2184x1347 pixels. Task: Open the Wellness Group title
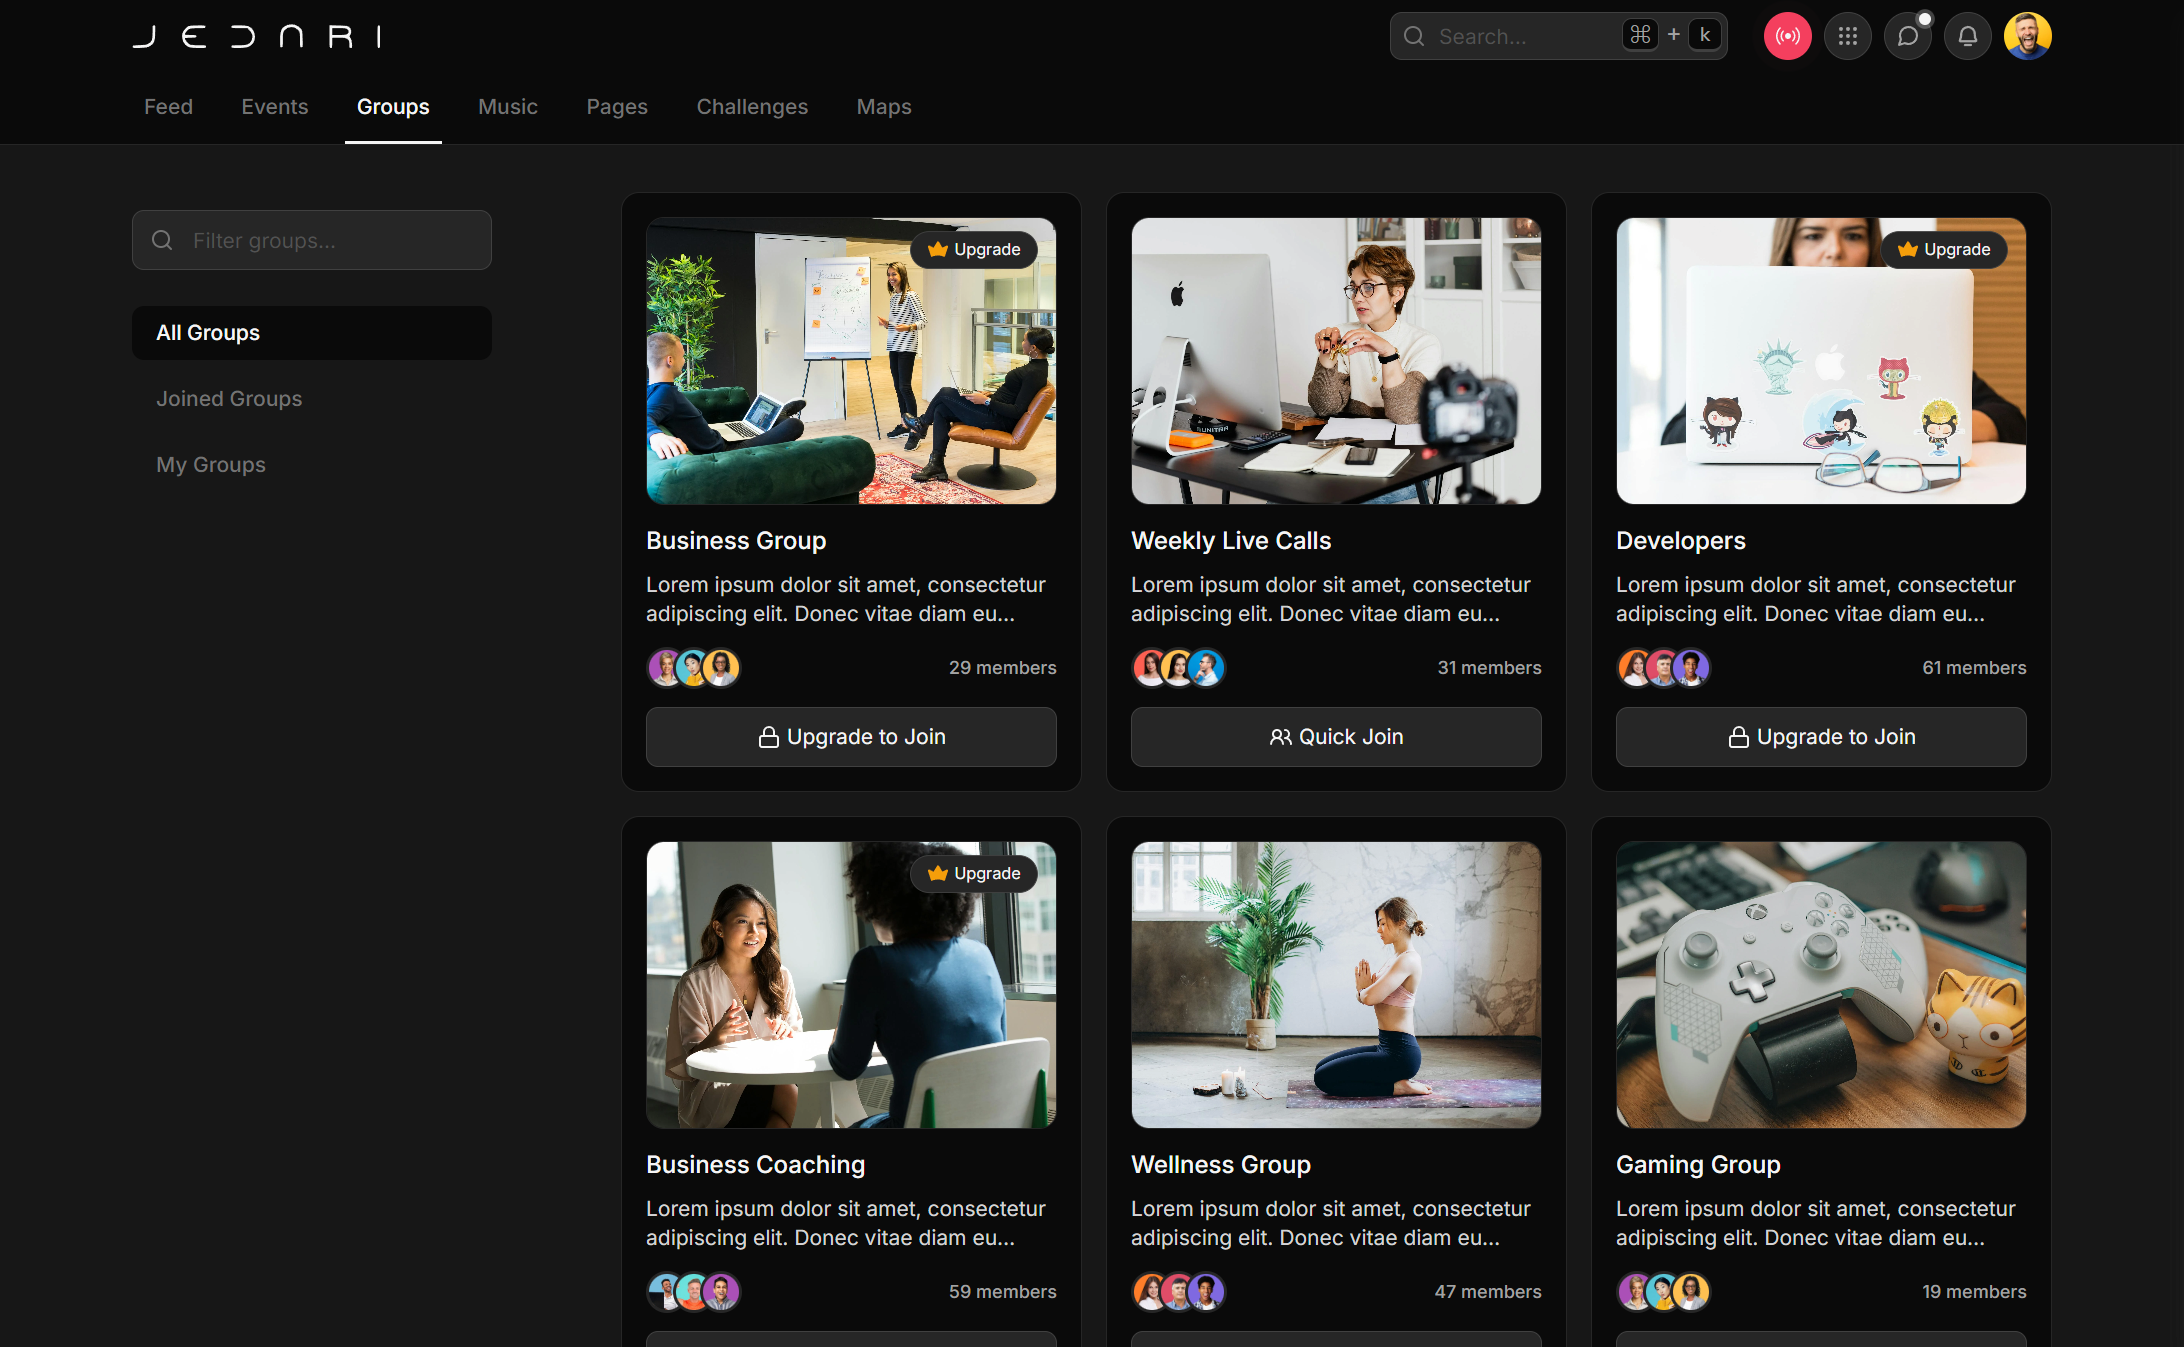click(x=1221, y=1165)
